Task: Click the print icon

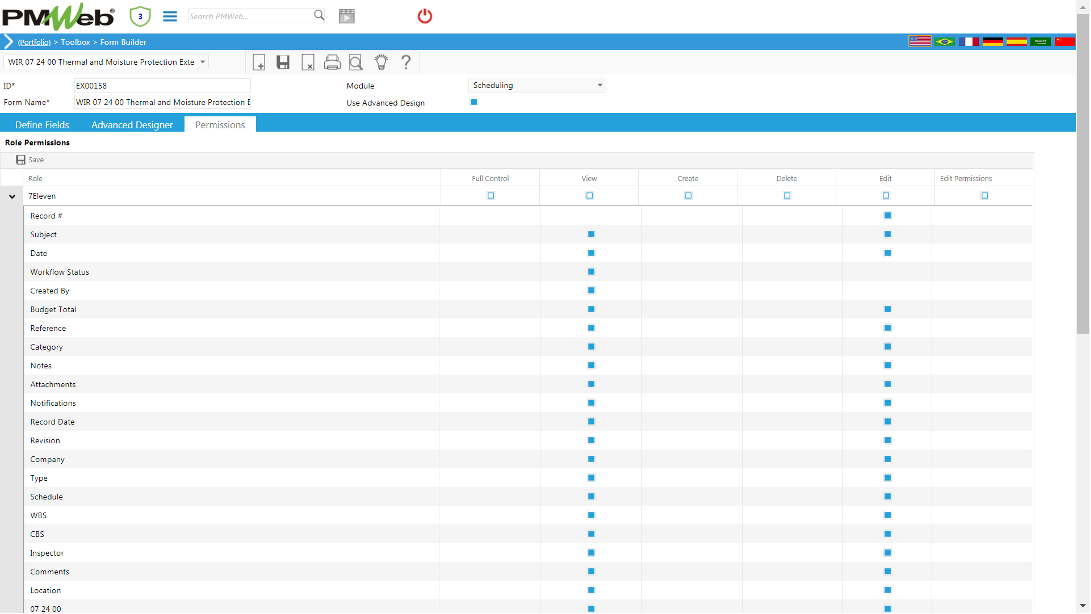Action: click(x=332, y=63)
